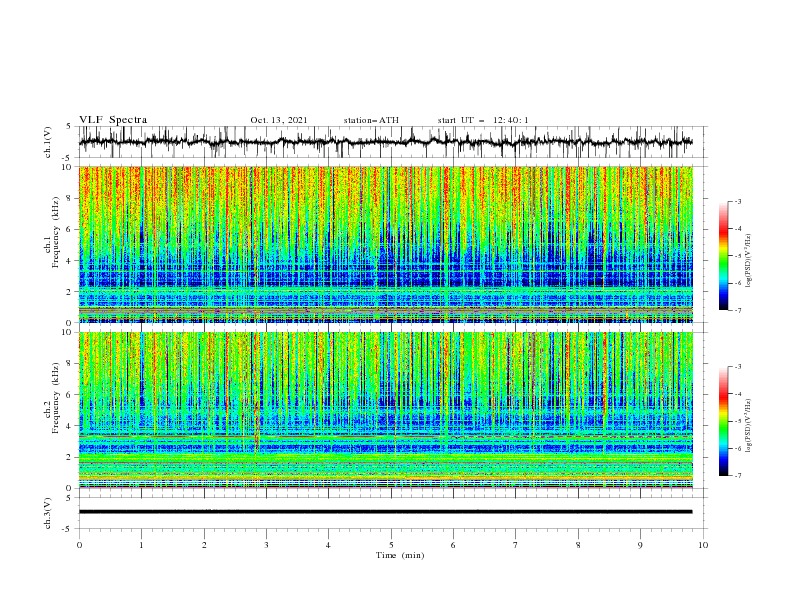
Task: Click inside the ch.1 spectrogram panel
Action: coord(385,244)
